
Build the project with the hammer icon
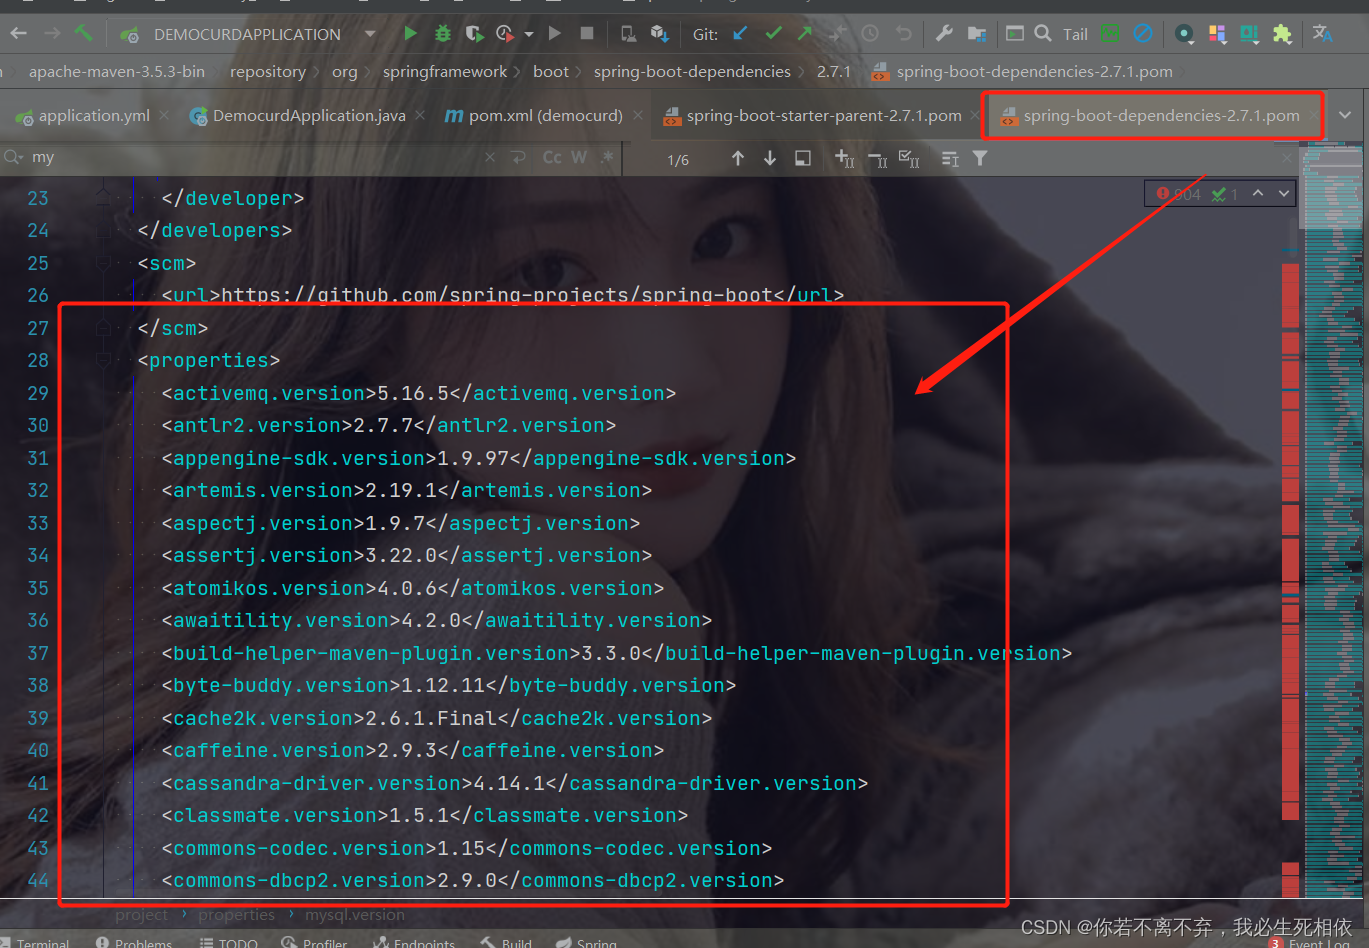[x=84, y=34]
